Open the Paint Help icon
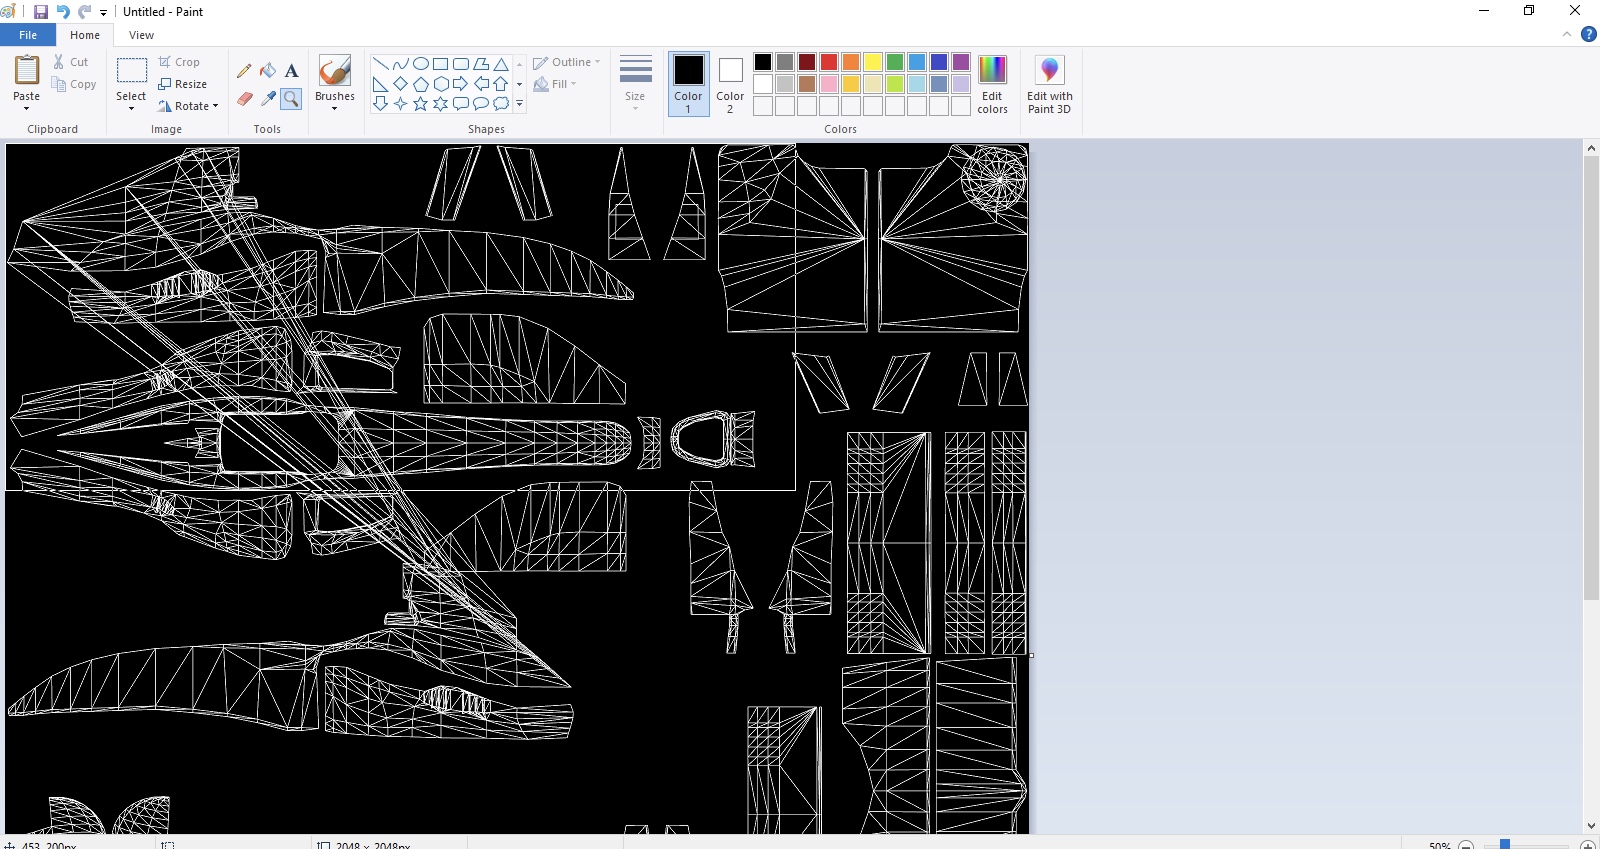 pos(1588,34)
